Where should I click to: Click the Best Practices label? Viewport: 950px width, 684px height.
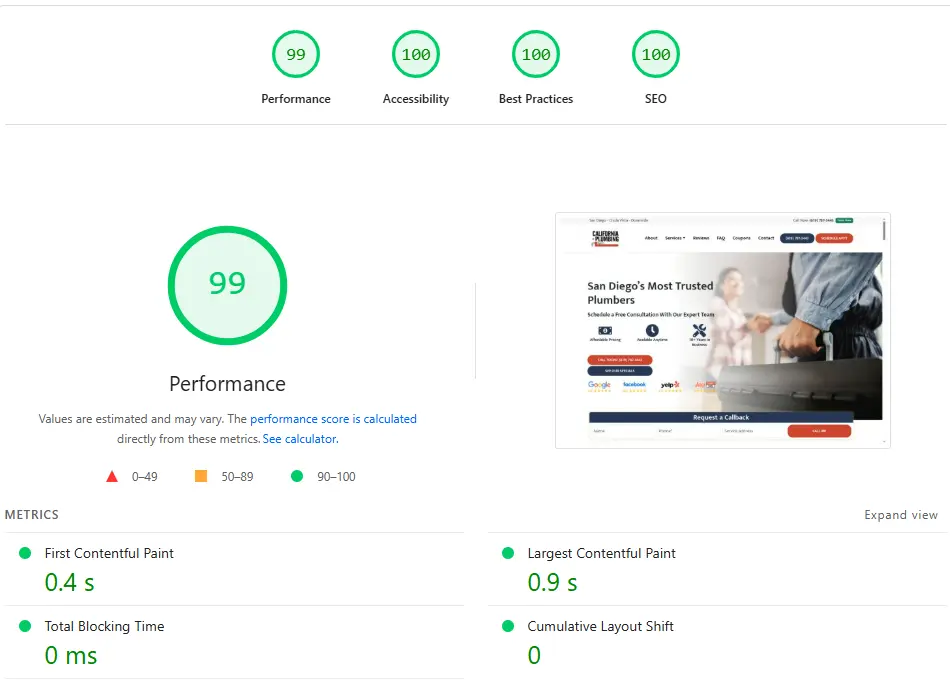click(x=536, y=99)
